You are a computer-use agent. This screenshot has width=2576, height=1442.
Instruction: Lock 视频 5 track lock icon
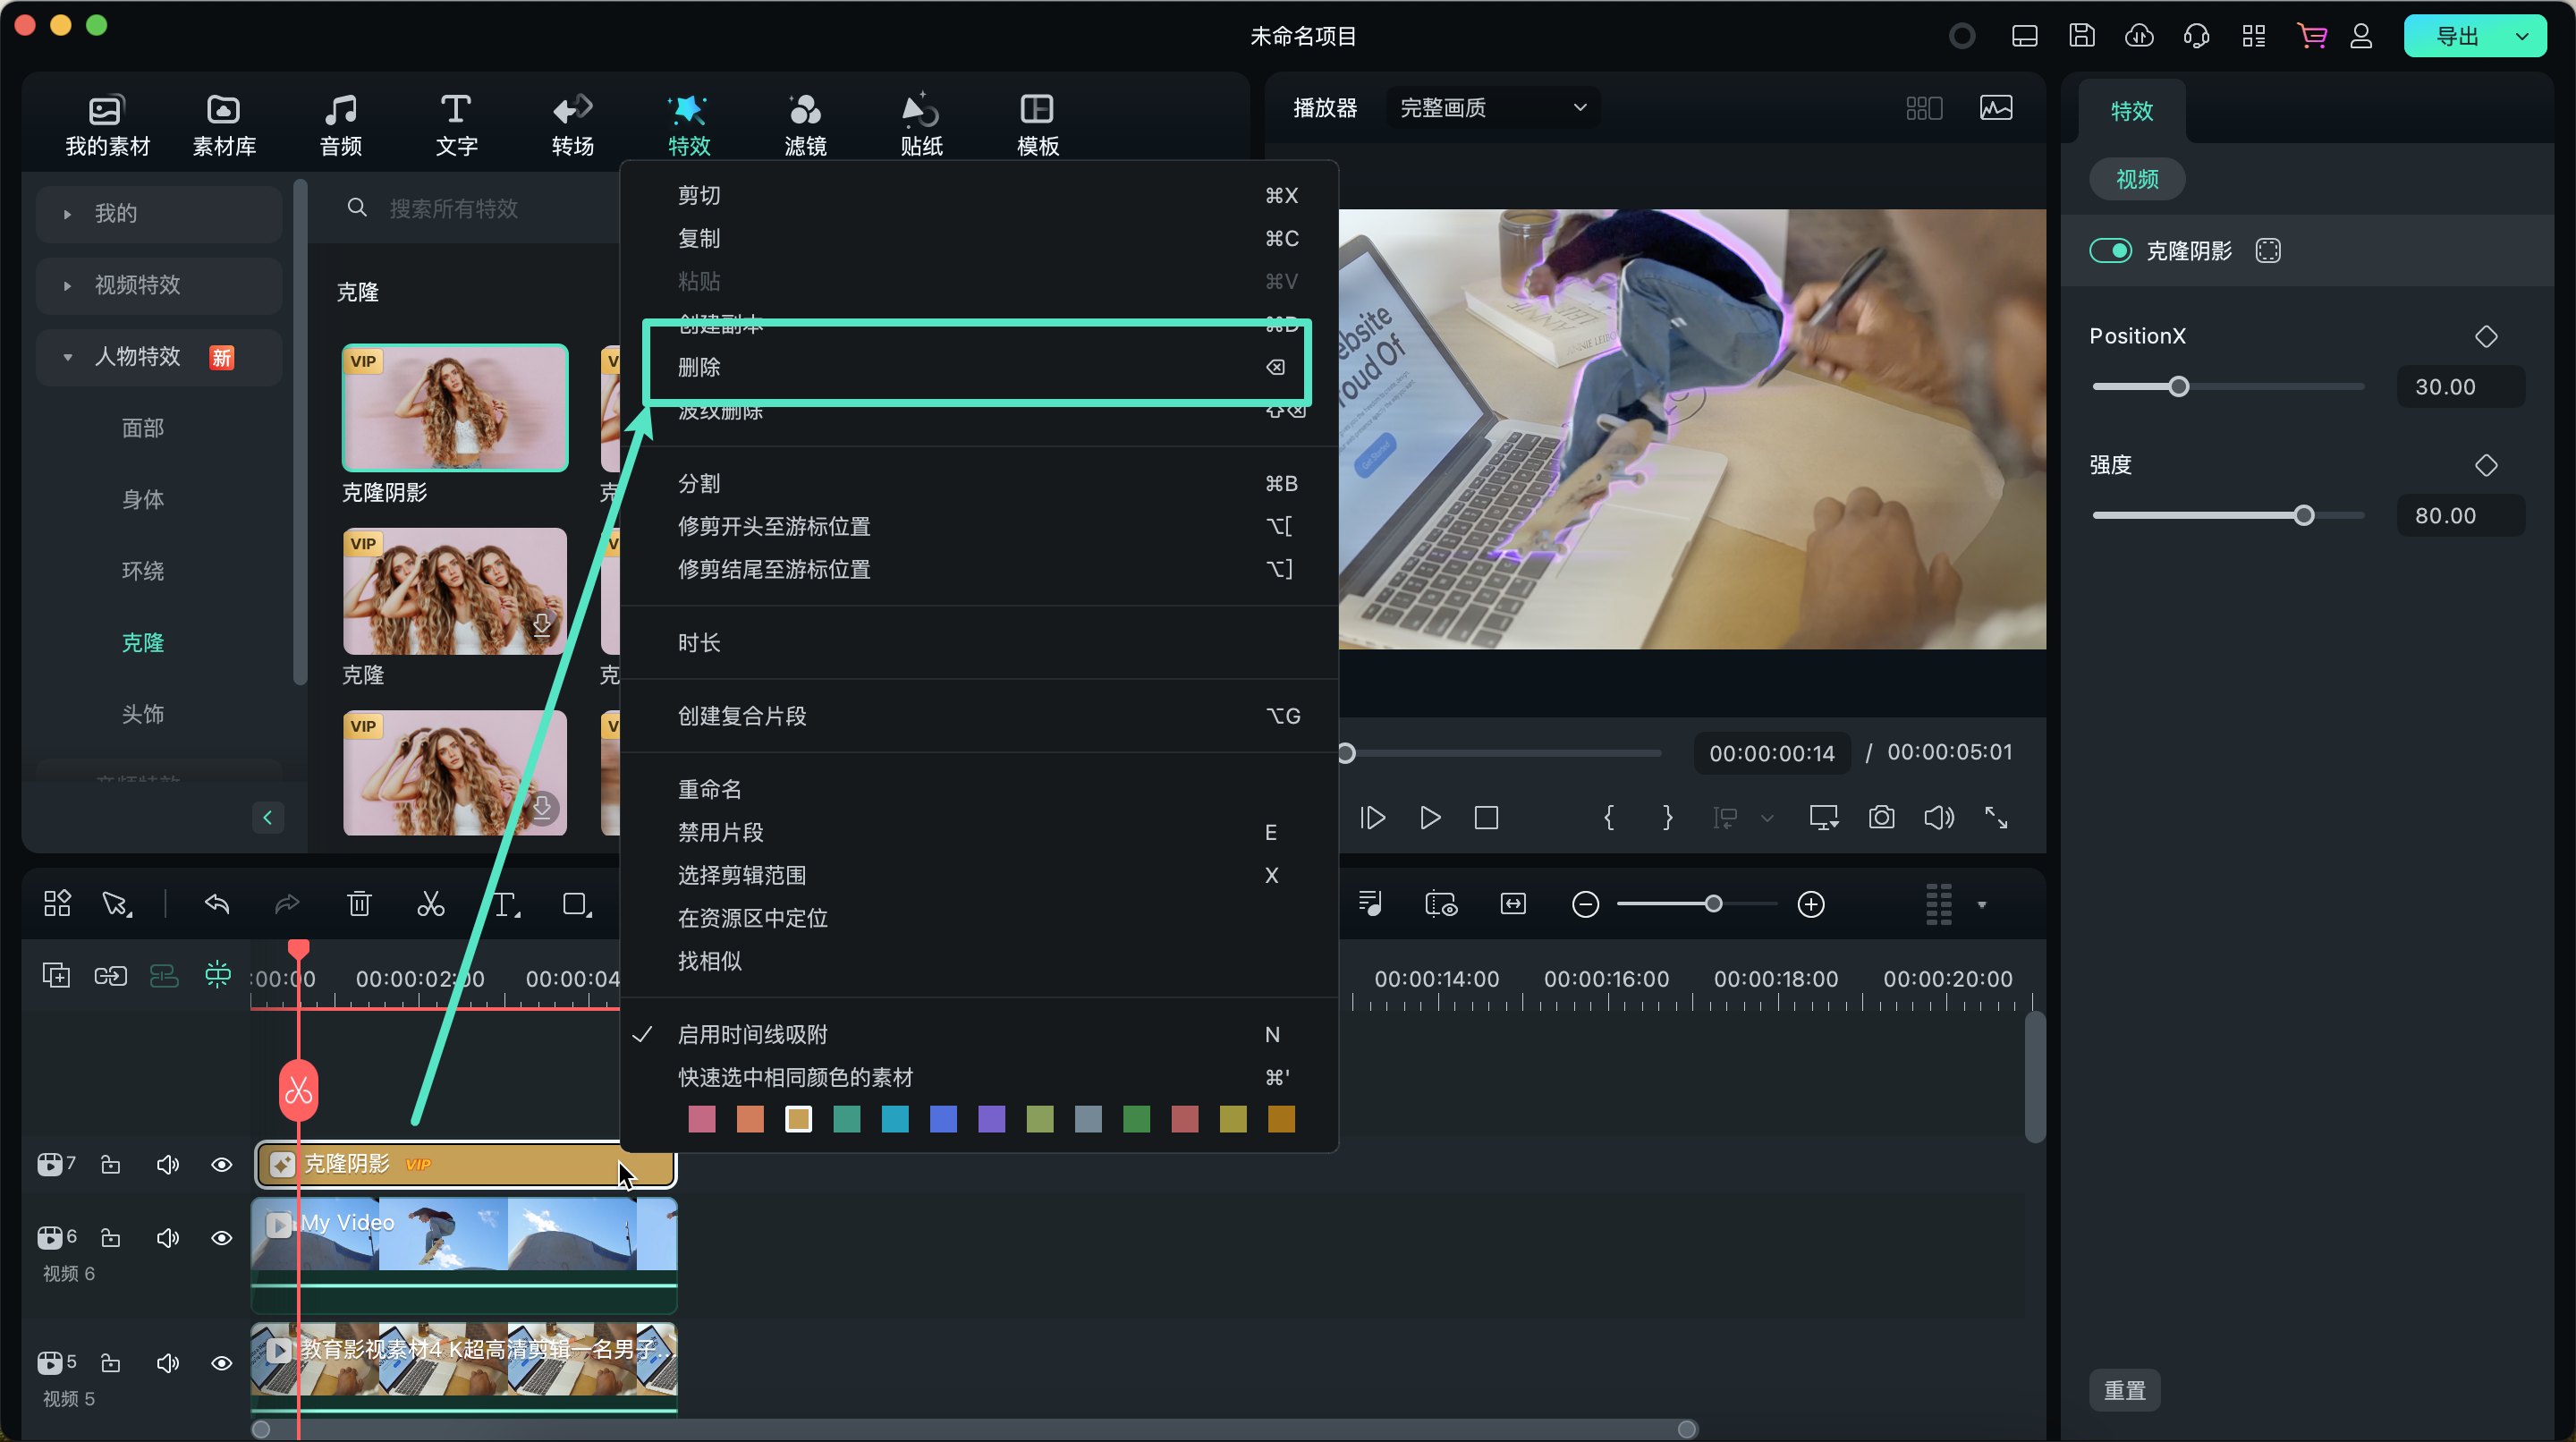110,1363
